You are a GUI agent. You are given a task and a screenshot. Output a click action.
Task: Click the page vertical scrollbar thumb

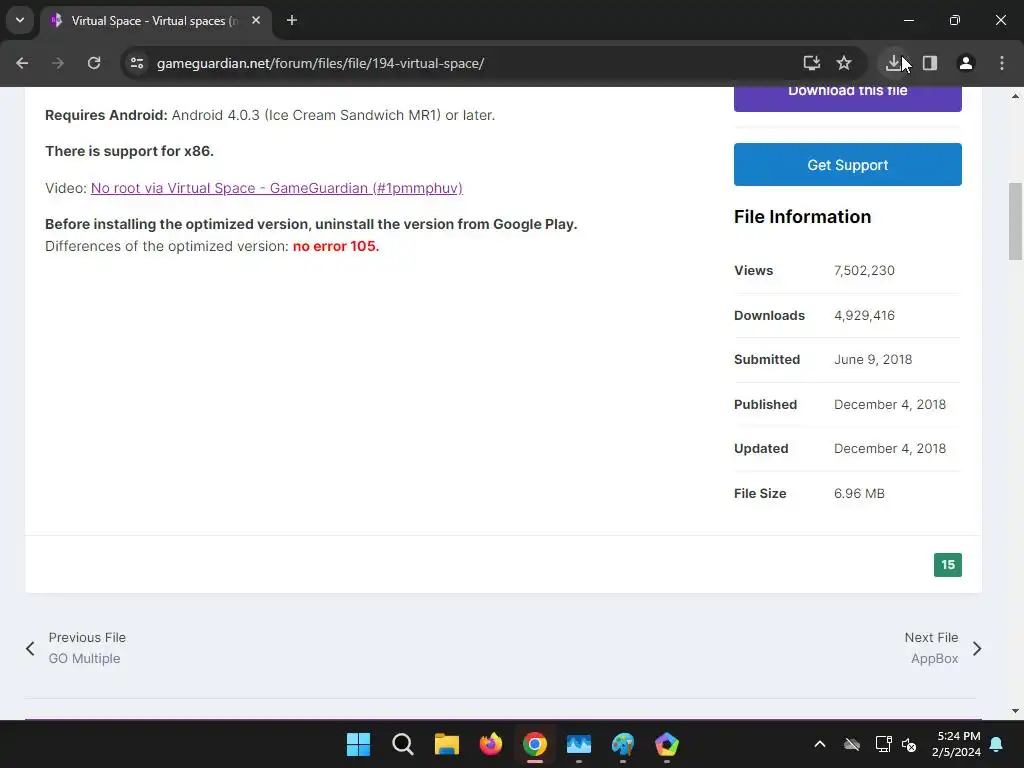(1015, 221)
